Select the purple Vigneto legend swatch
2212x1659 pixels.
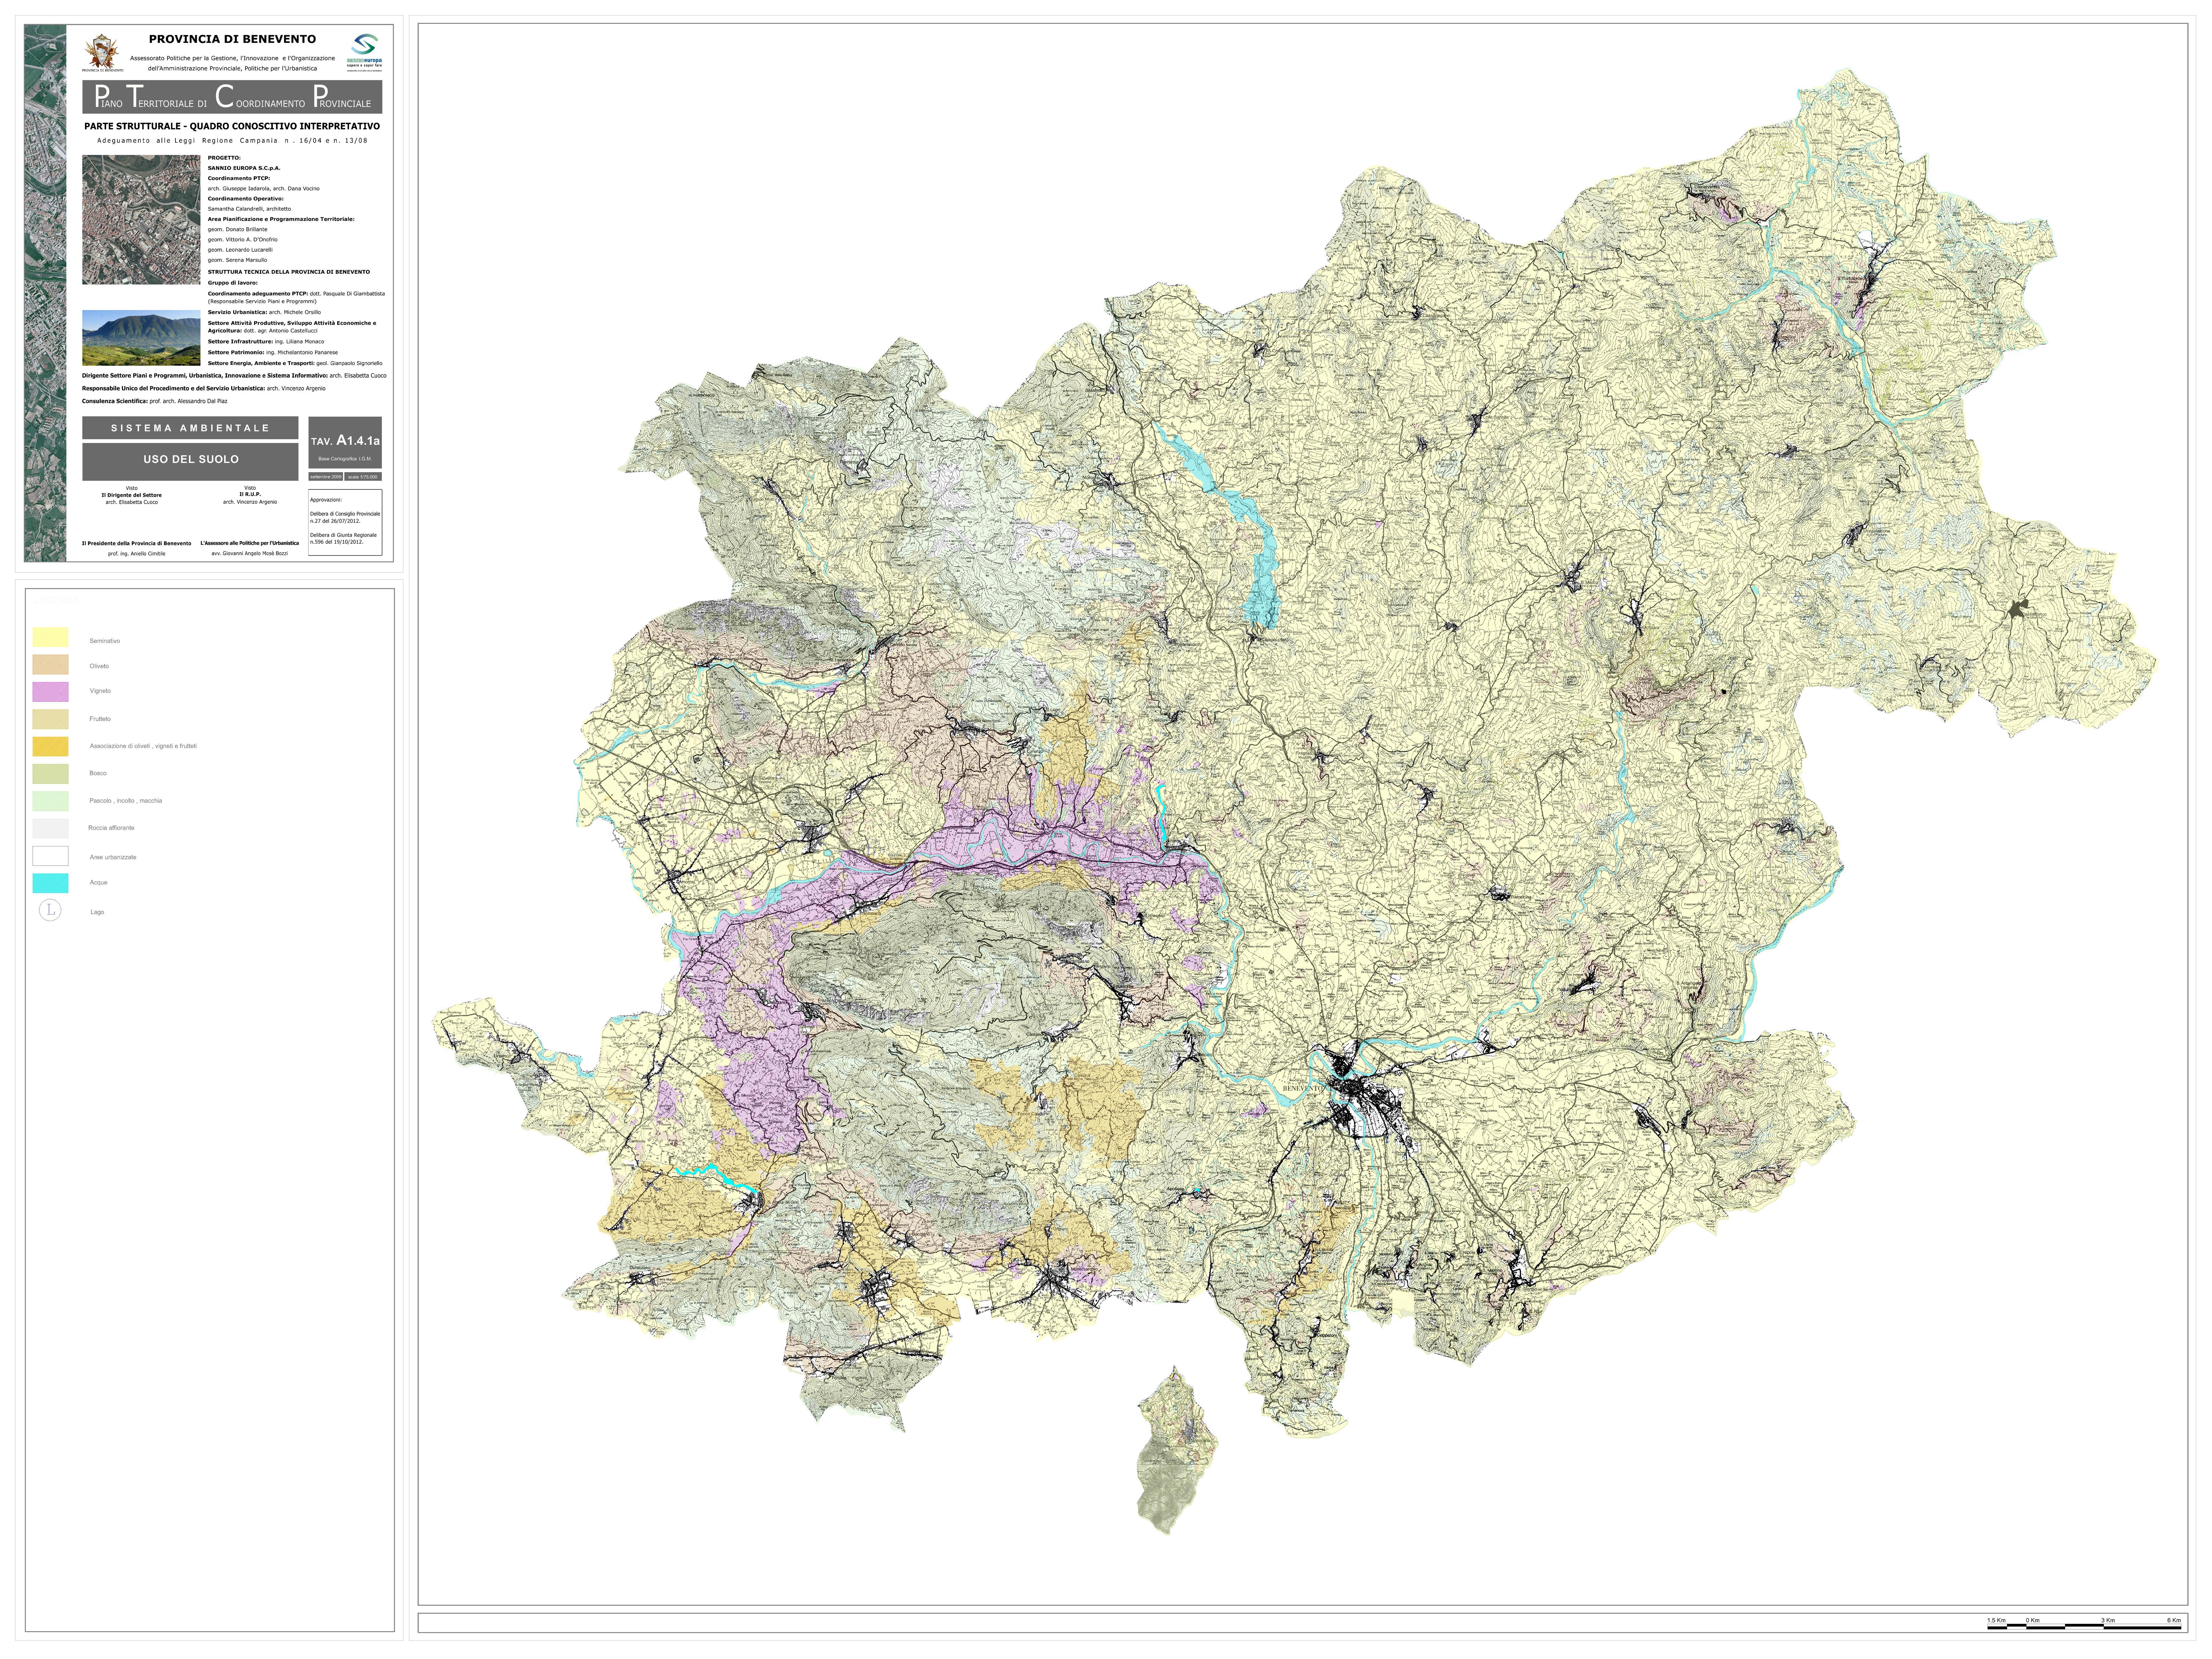coord(51,692)
